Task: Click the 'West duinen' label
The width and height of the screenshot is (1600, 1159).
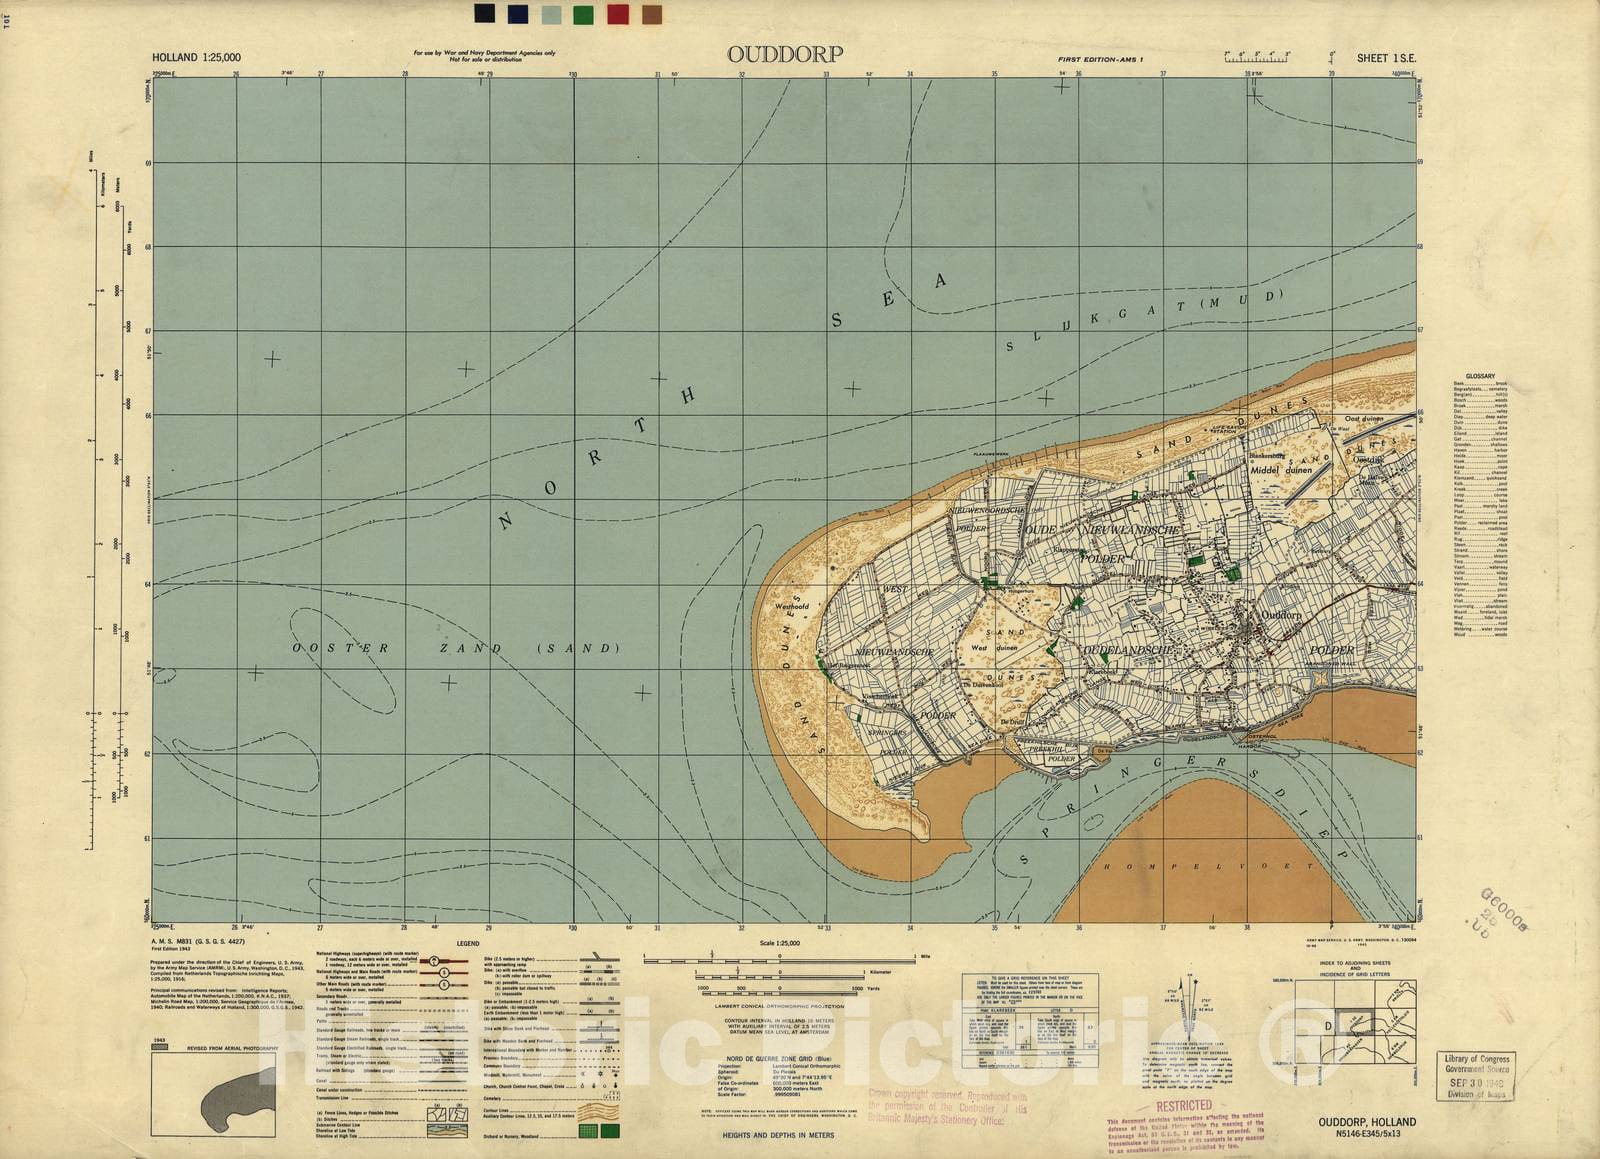Action: tap(992, 648)
